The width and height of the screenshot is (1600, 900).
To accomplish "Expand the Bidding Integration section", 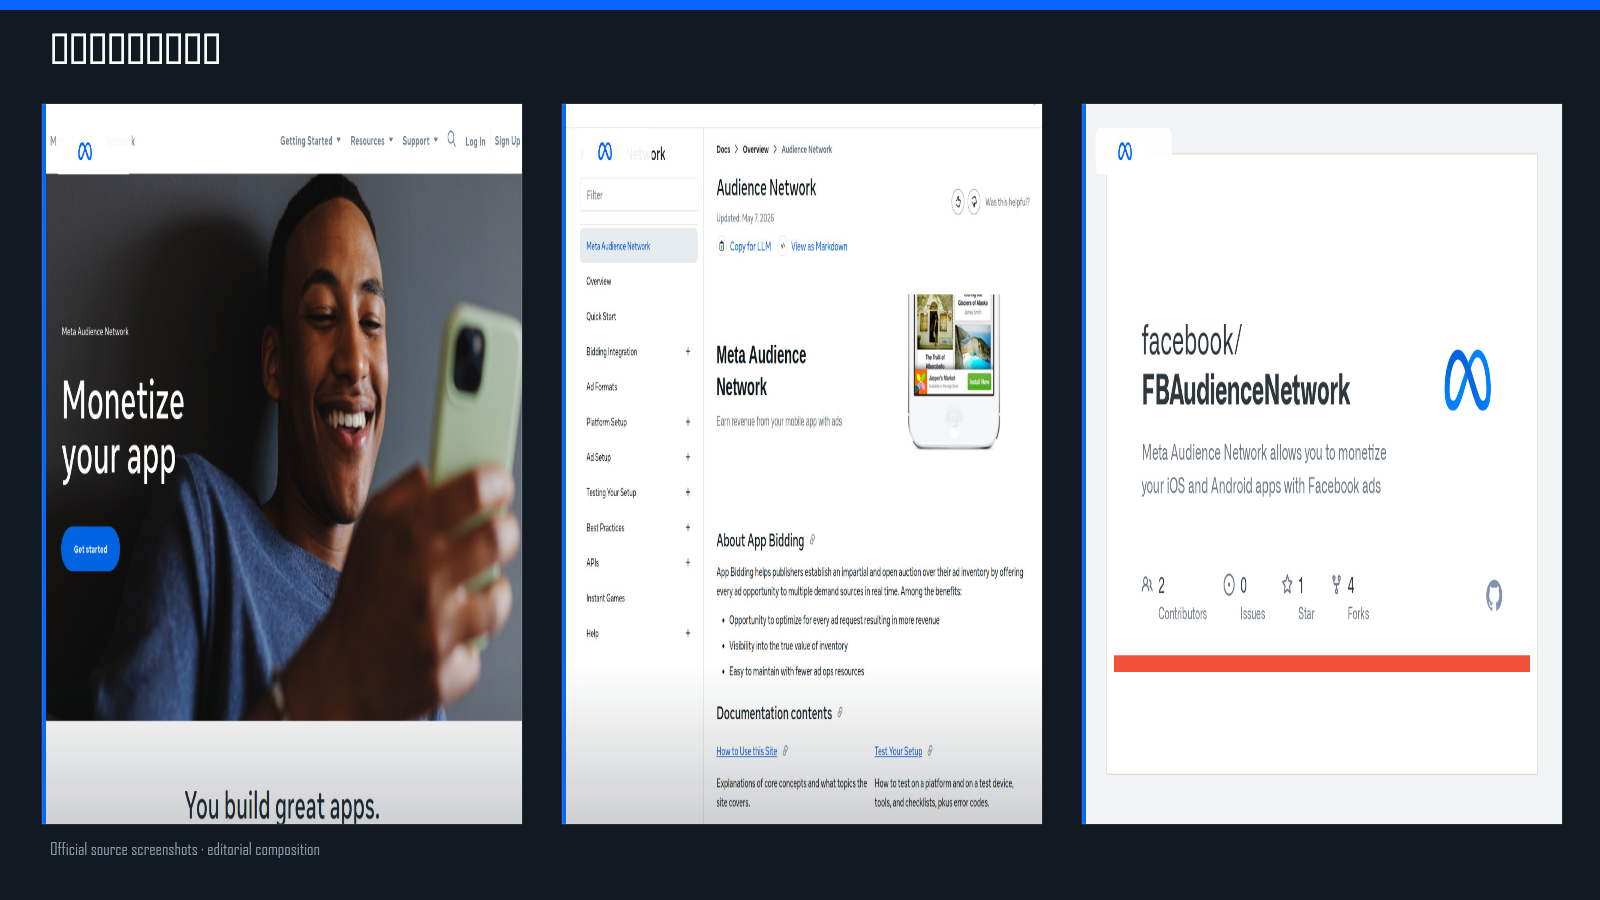I will point(688,352).
